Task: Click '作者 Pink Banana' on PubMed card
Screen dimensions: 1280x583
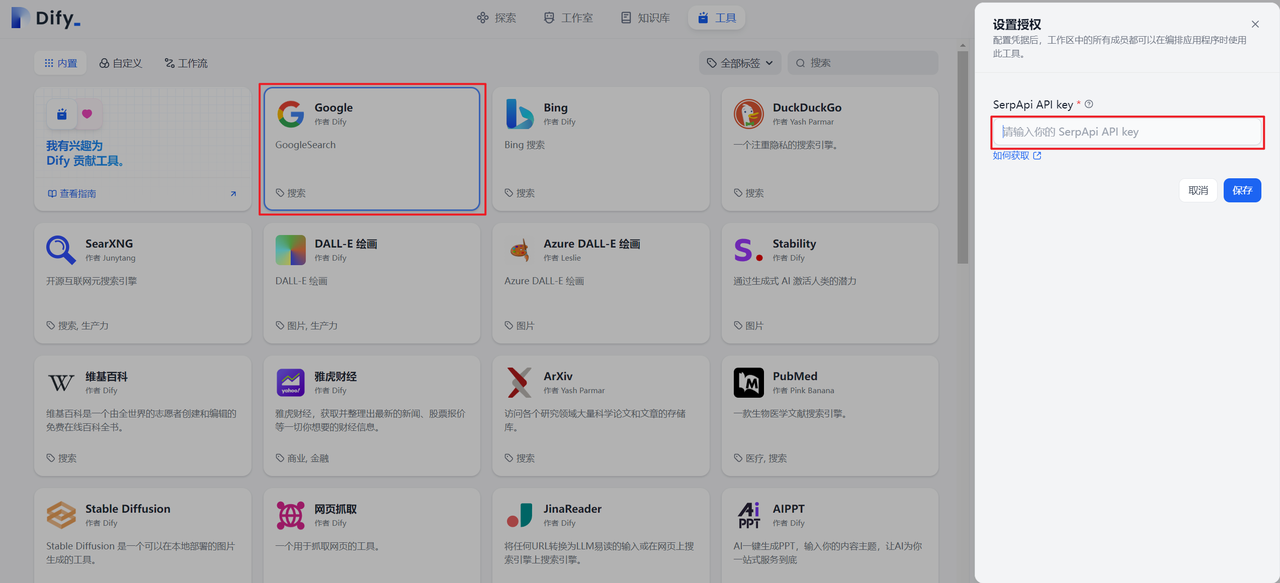Action: click(x=803, y=390)
